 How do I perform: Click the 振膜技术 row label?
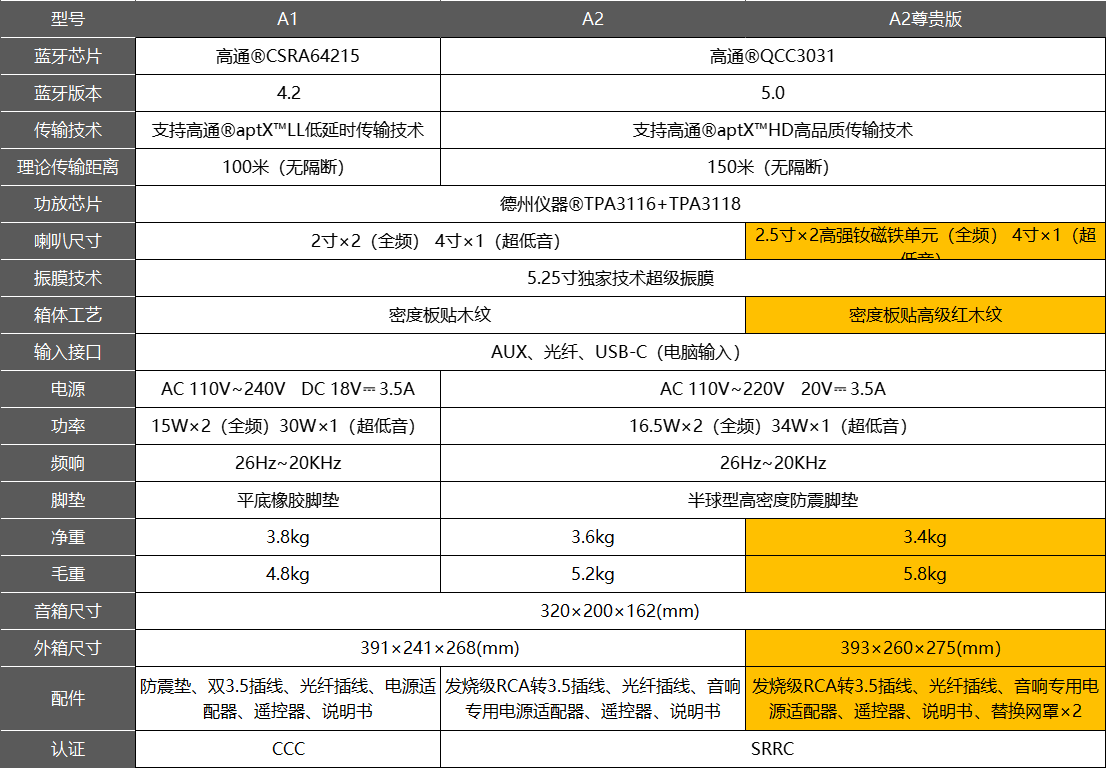(x=68, y=278)
